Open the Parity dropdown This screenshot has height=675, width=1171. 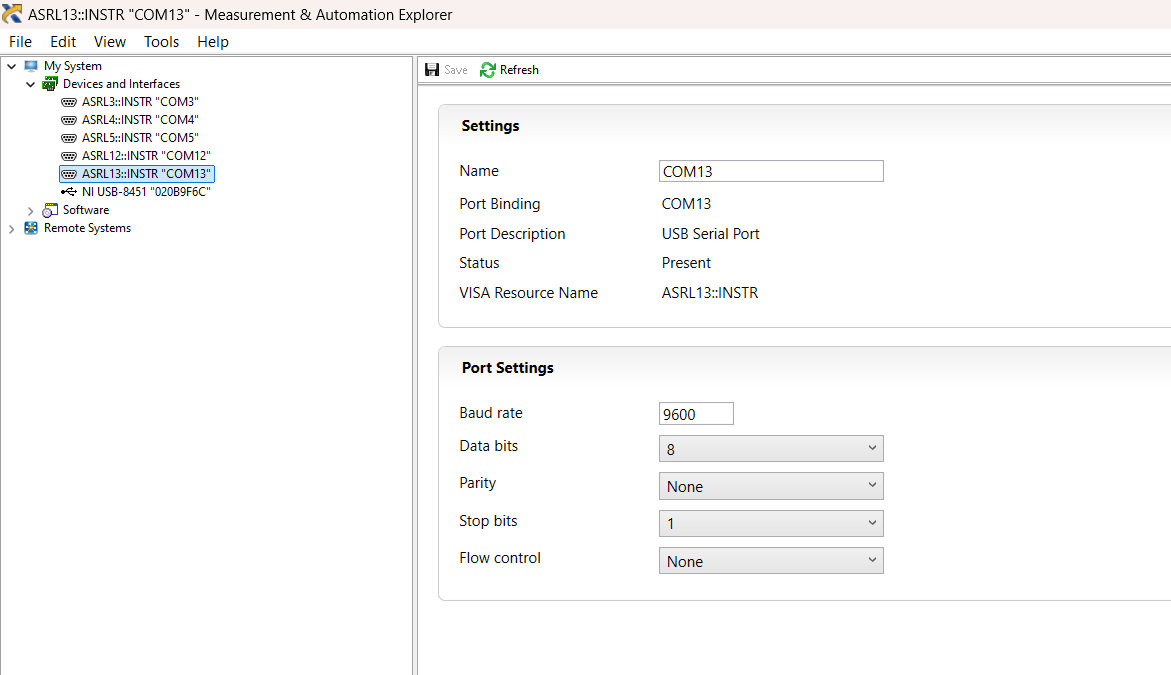[x=771, y=486]
